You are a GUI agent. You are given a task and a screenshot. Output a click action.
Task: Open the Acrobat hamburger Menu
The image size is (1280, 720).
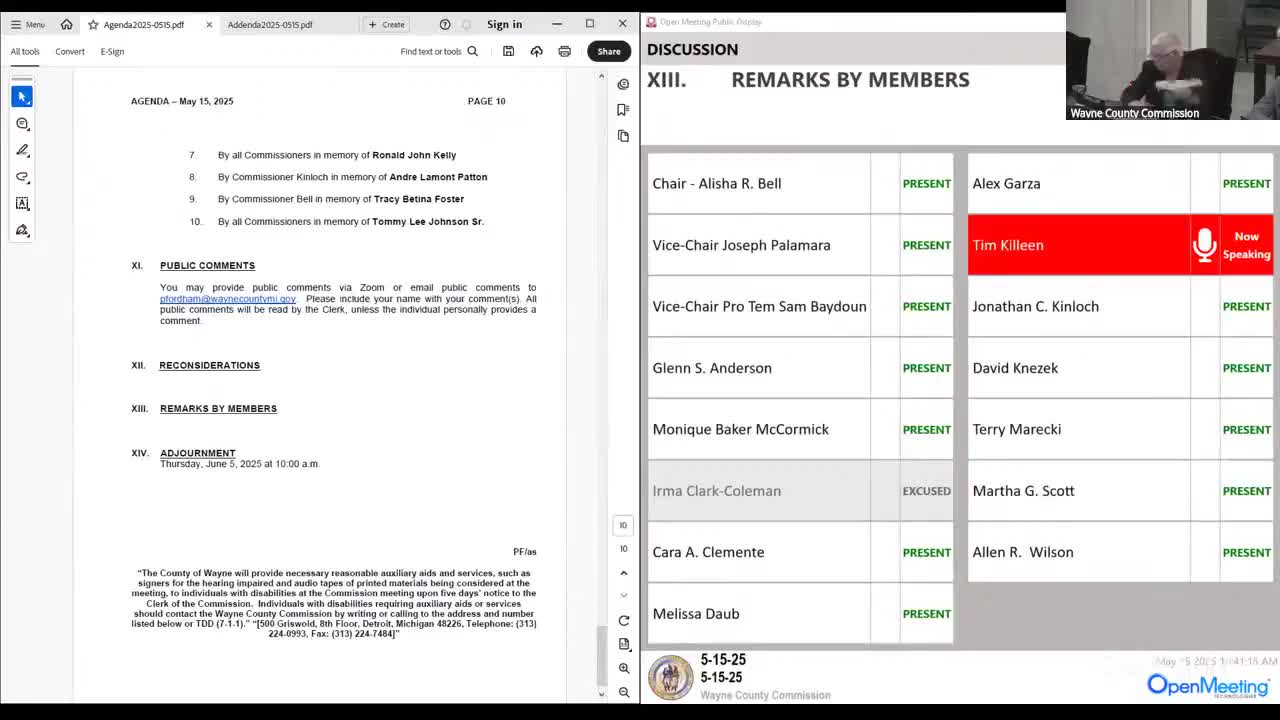(27, 24)
